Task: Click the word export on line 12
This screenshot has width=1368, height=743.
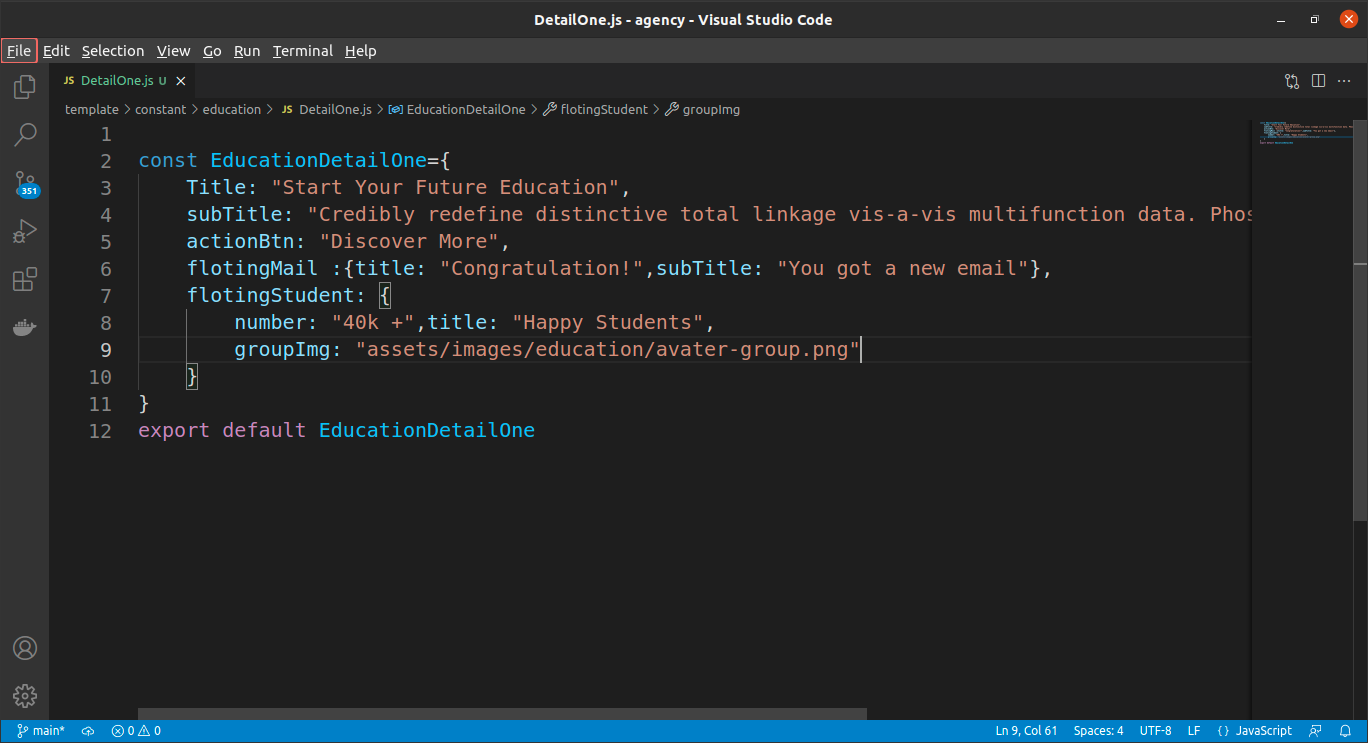Action: 174,431
